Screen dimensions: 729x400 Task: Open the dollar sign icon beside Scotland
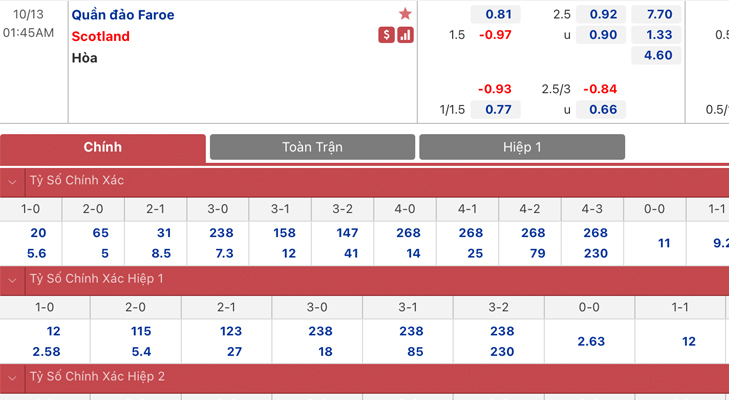(x=386, y=35)
